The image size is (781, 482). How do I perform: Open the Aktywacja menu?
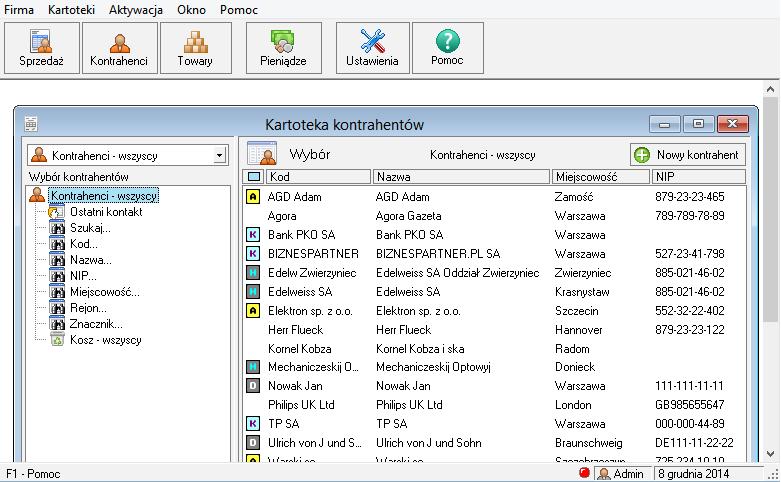136,9
